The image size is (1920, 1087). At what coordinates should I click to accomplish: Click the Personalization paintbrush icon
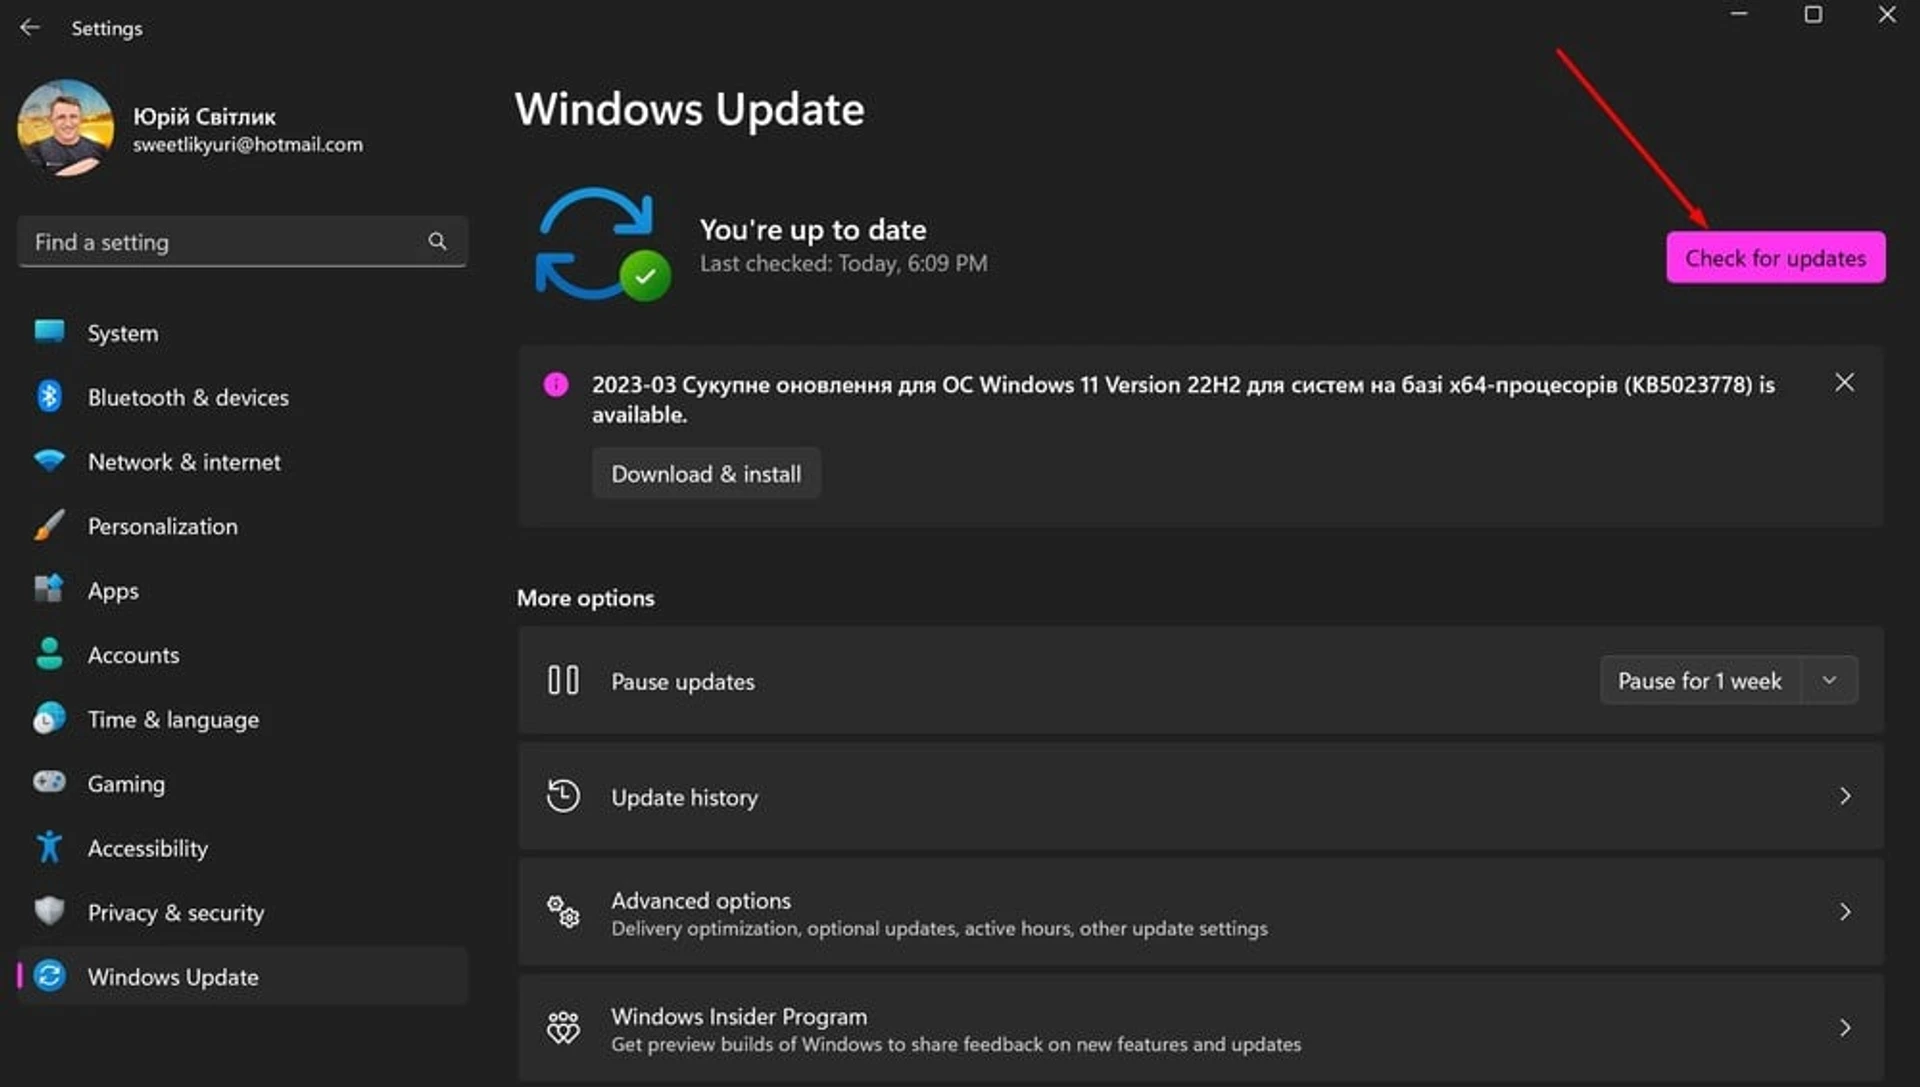(49, 525)
